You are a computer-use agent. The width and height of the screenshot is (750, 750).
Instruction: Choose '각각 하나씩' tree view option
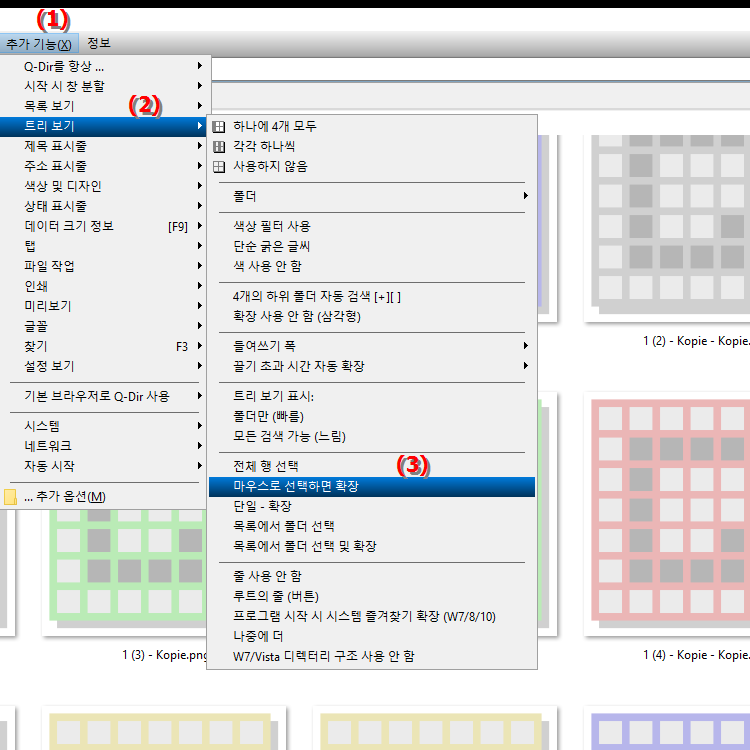(x=372, y=146)
